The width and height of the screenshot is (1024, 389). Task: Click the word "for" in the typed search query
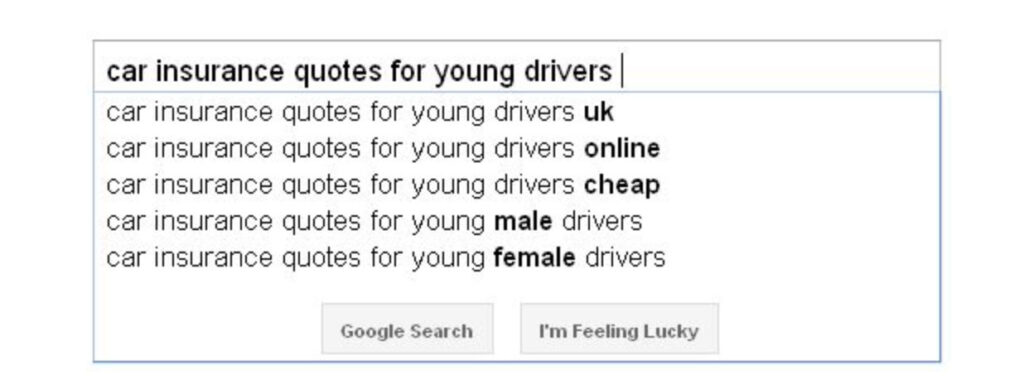click(x=408, y=72)
